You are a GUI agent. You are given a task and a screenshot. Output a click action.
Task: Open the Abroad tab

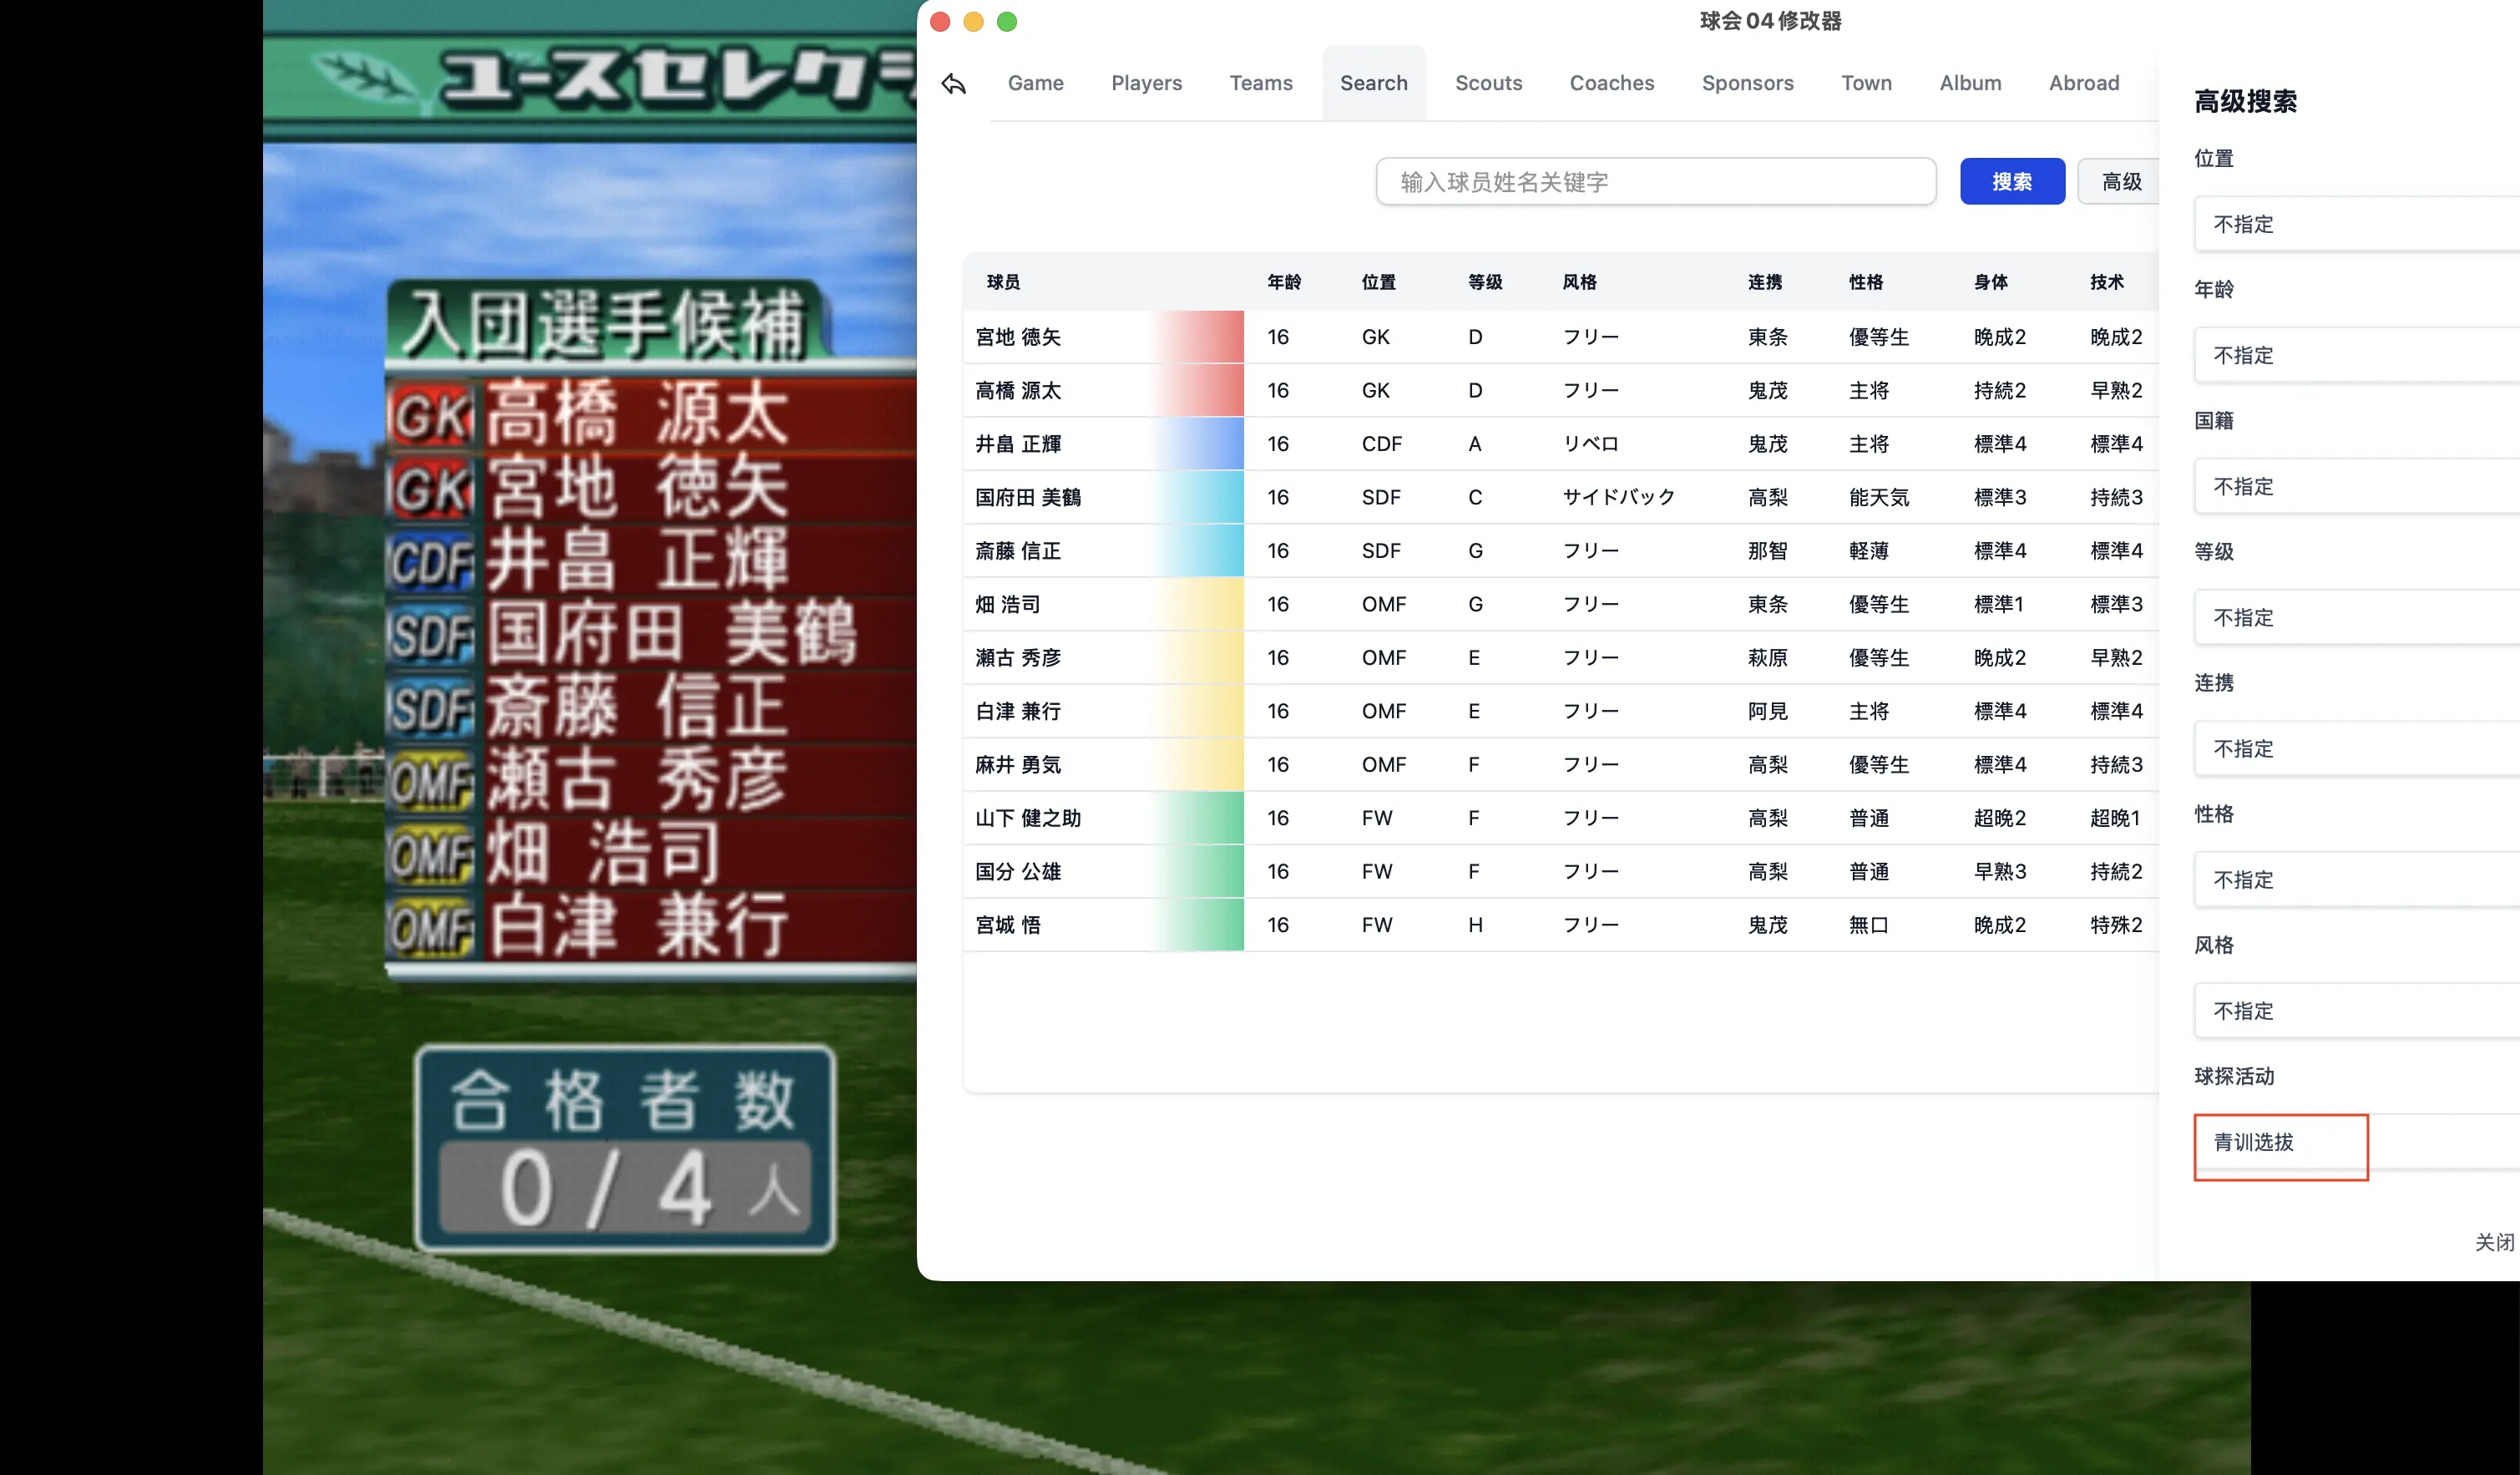[x=2084, y=84]
